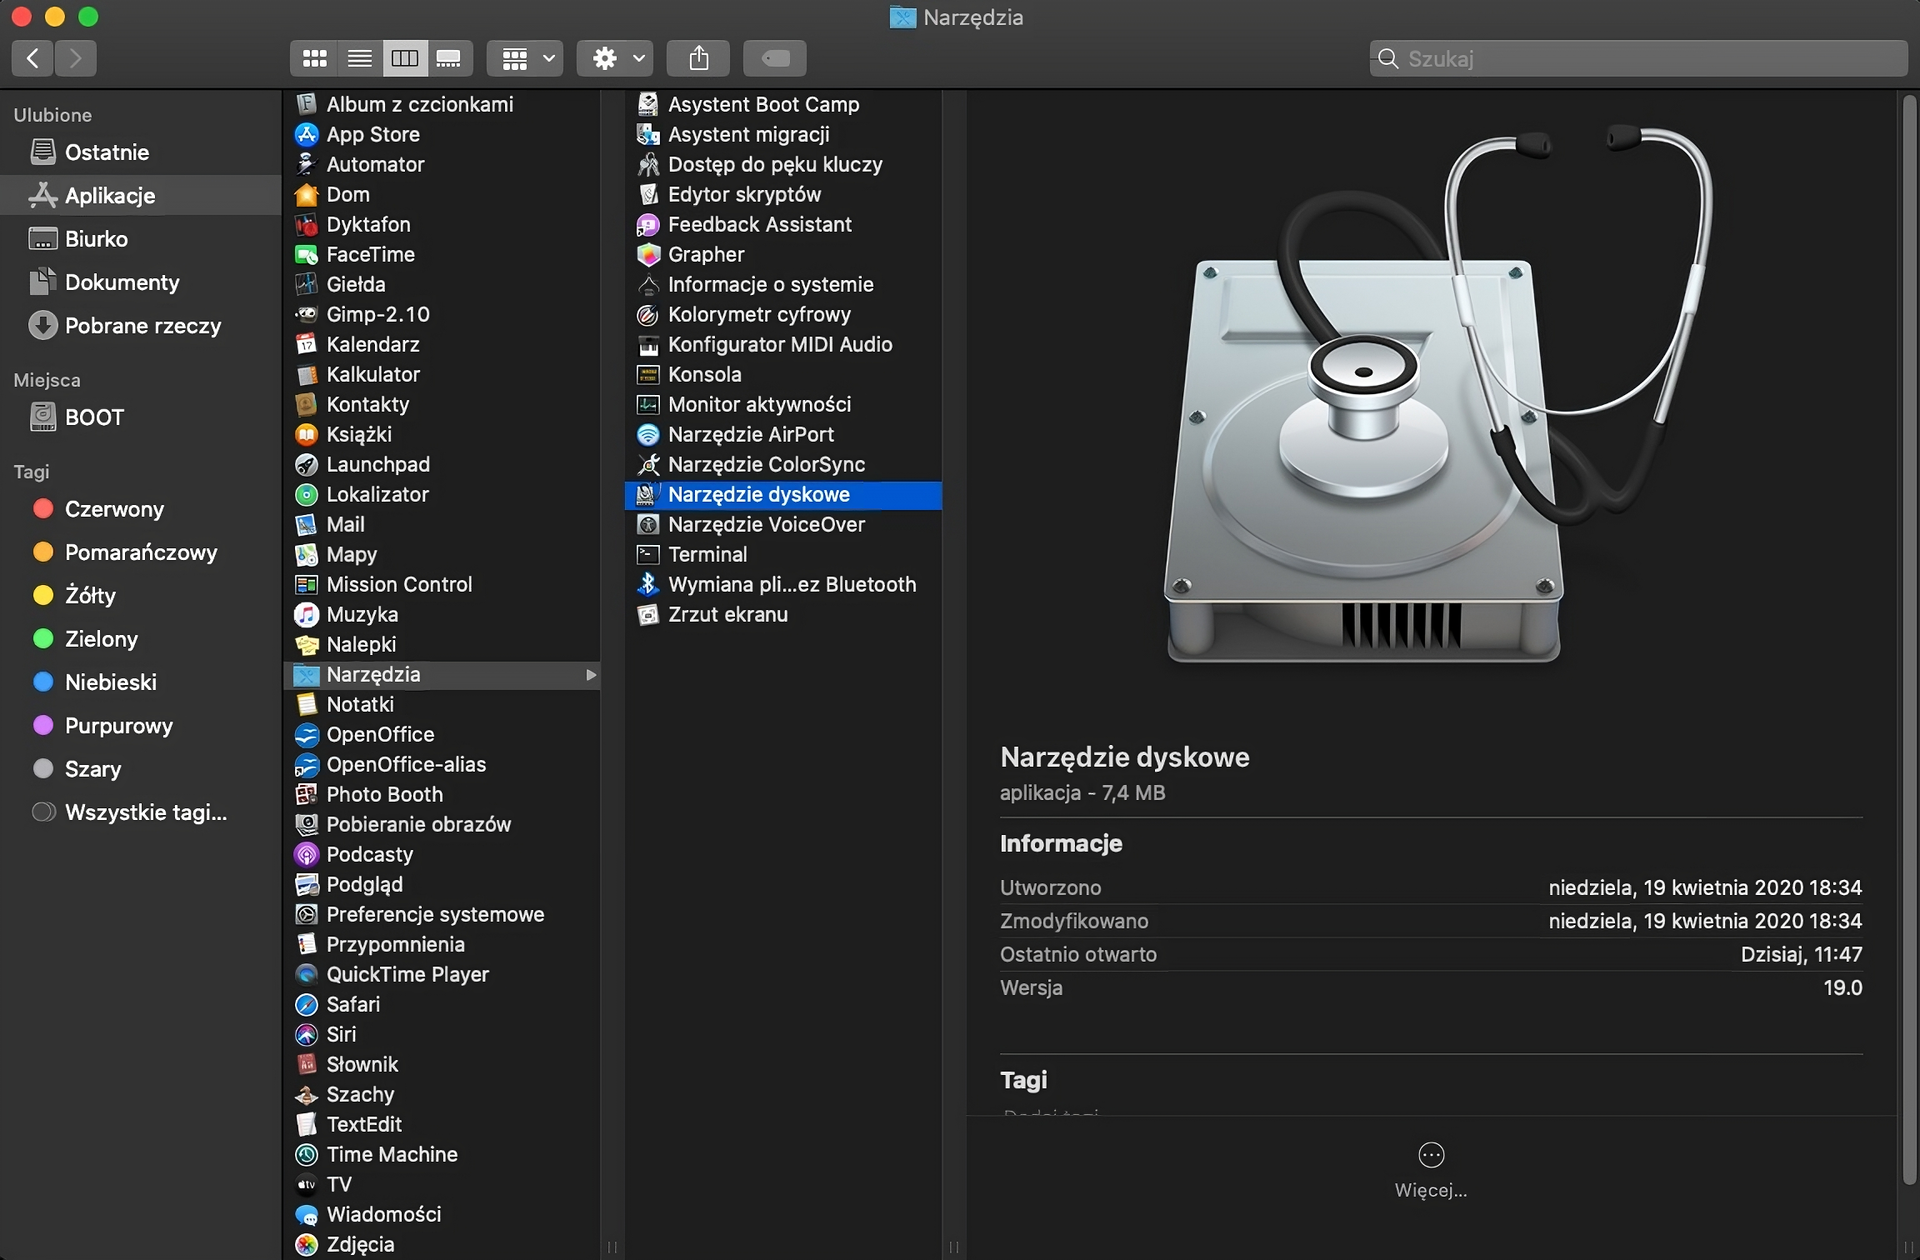
Task: Open Konsola from the utilities column
Action: 703,374
